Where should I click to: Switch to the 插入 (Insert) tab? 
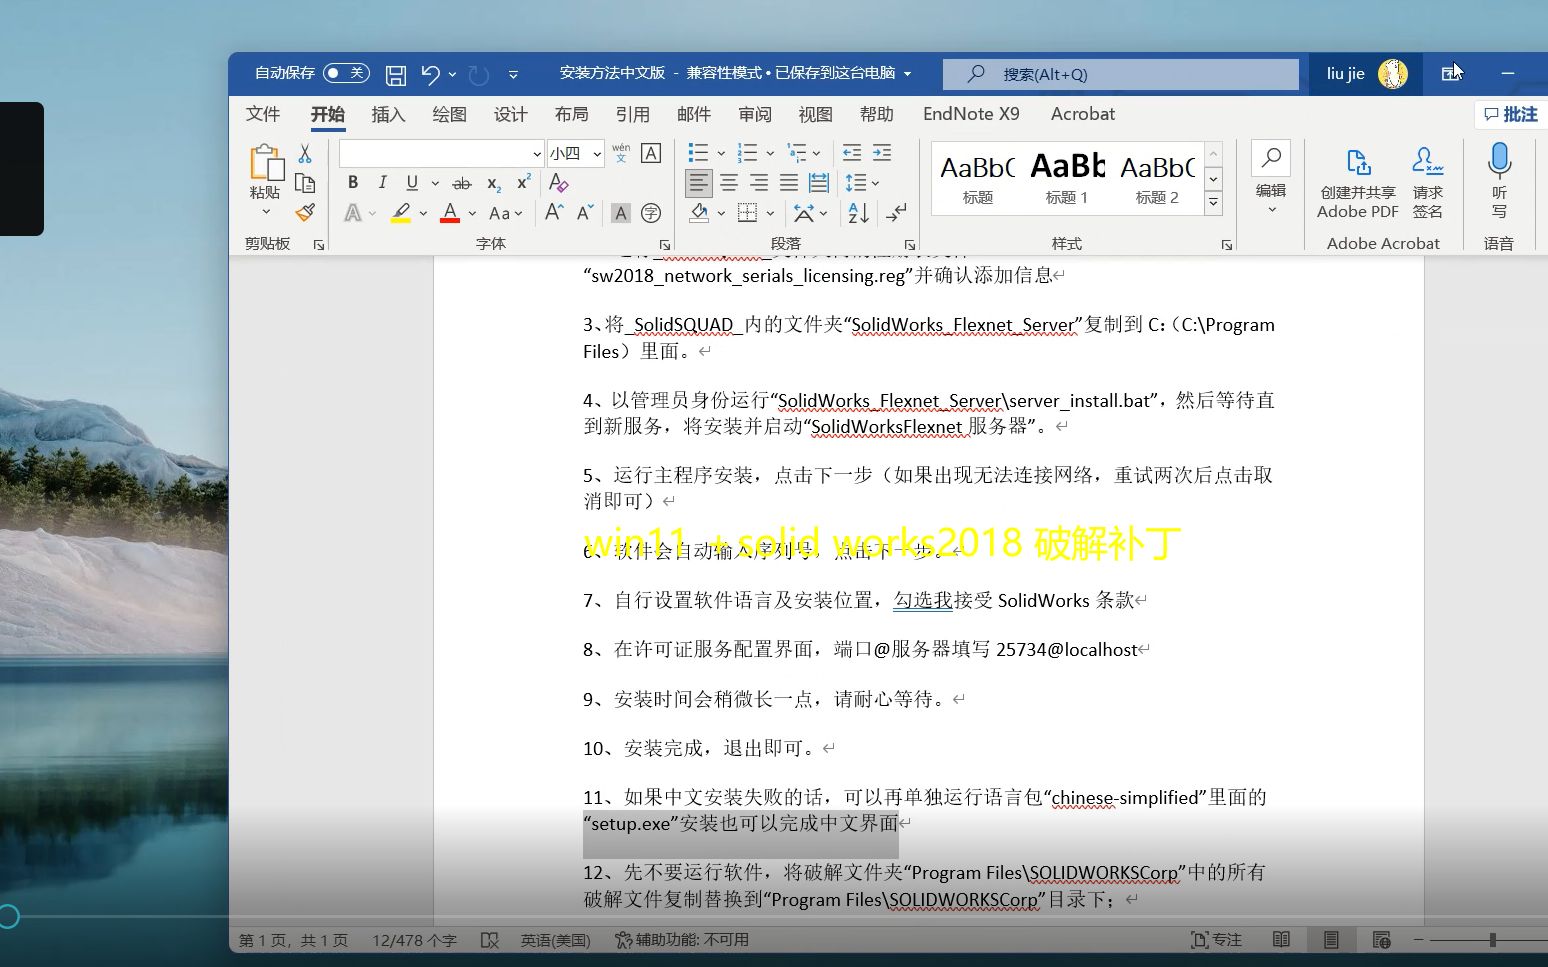click(x=388, y=114)
